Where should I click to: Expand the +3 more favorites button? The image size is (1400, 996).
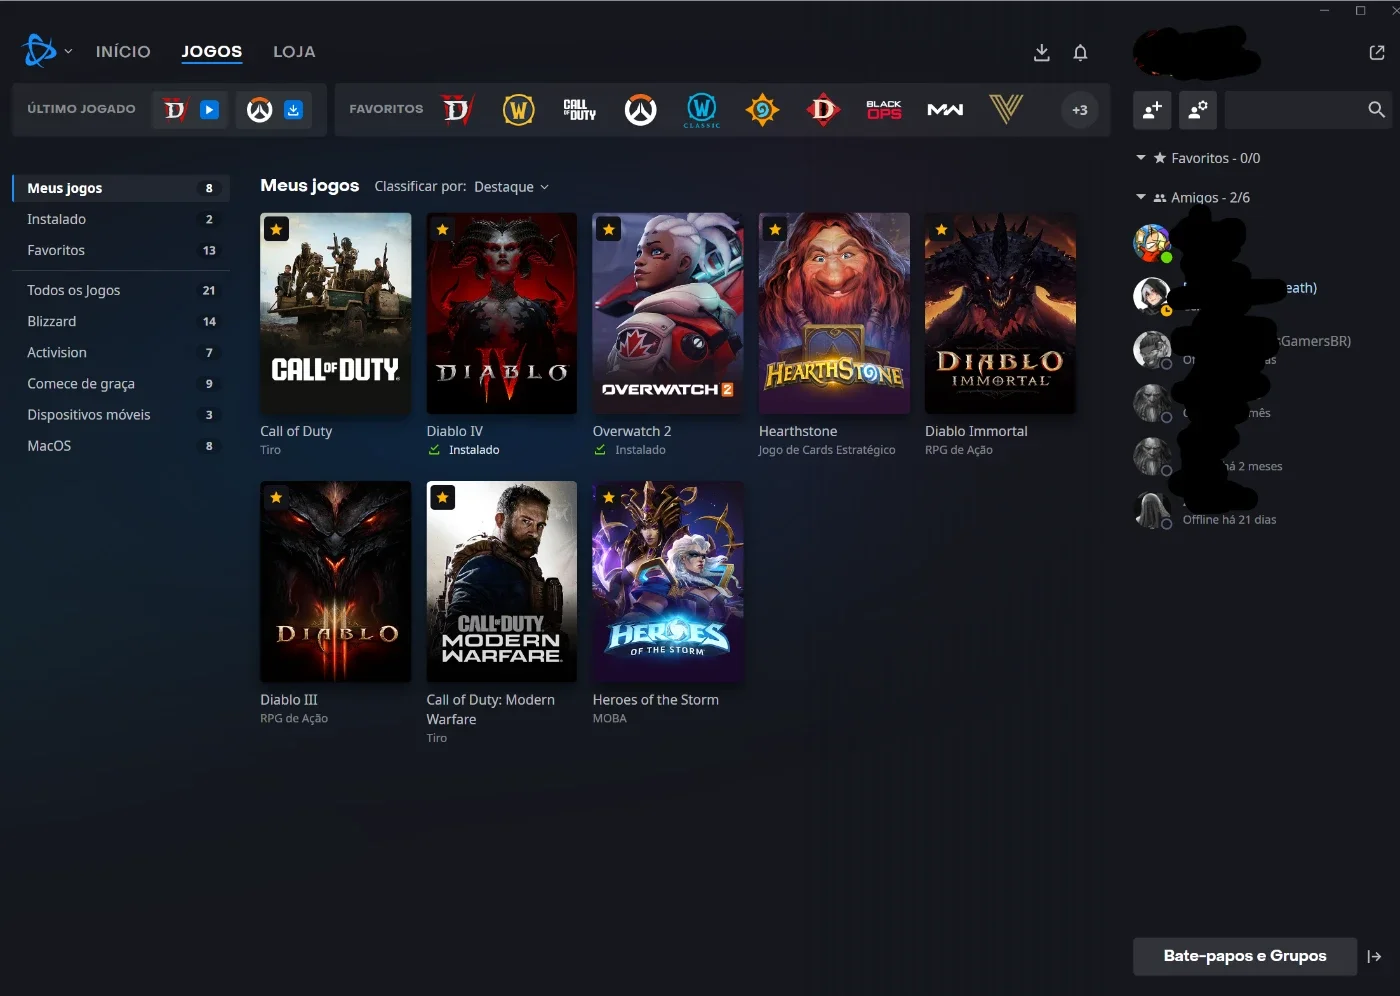pos(1080,110)
